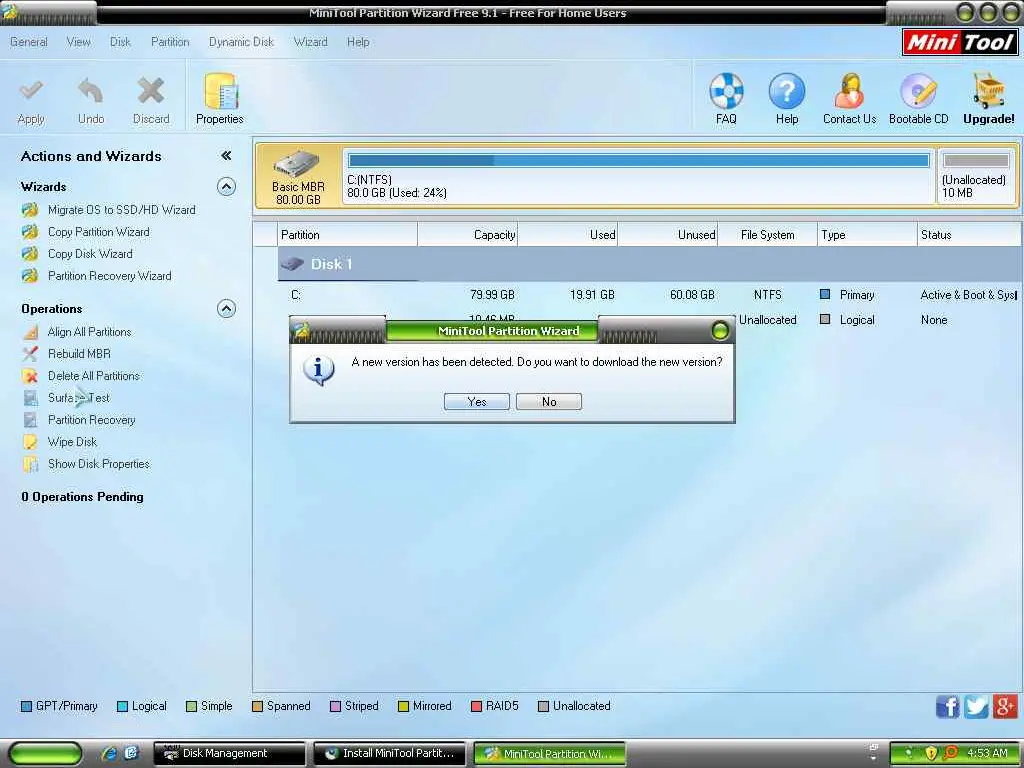Open the Facebook social icon
1024x768 pixels.
coord(948,707)
